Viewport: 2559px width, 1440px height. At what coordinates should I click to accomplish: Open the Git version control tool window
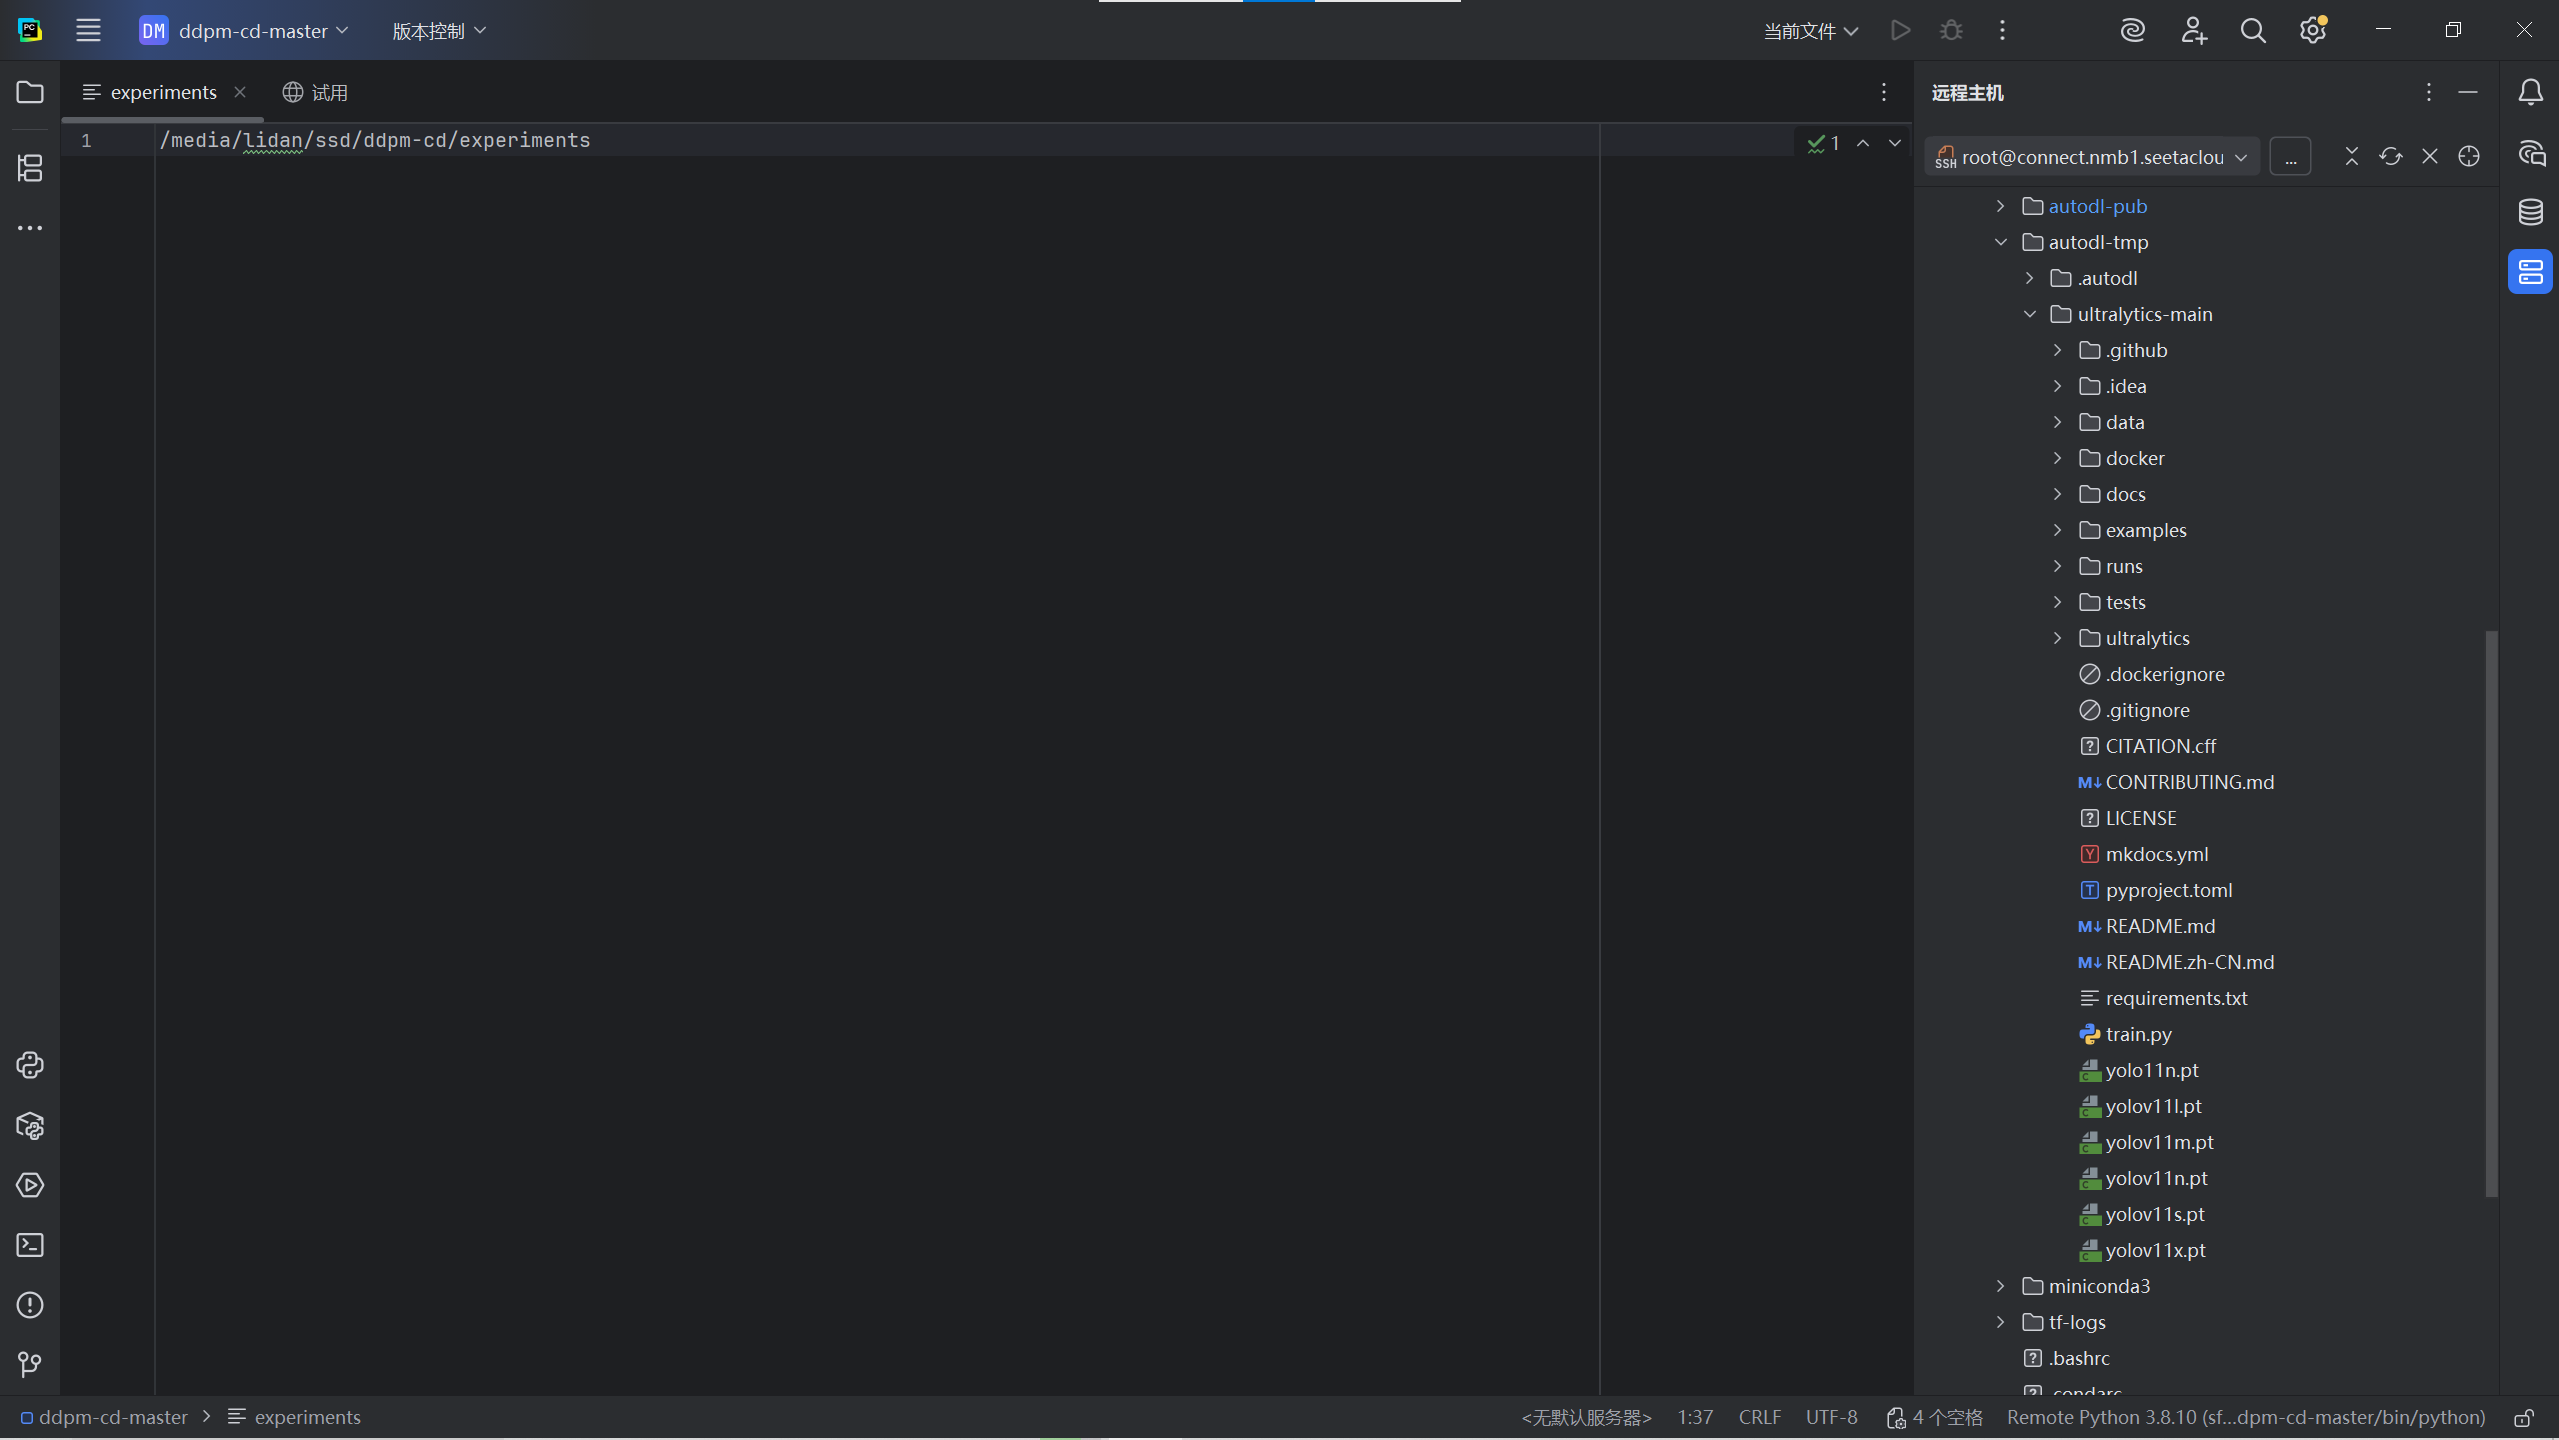[30, 1365]
